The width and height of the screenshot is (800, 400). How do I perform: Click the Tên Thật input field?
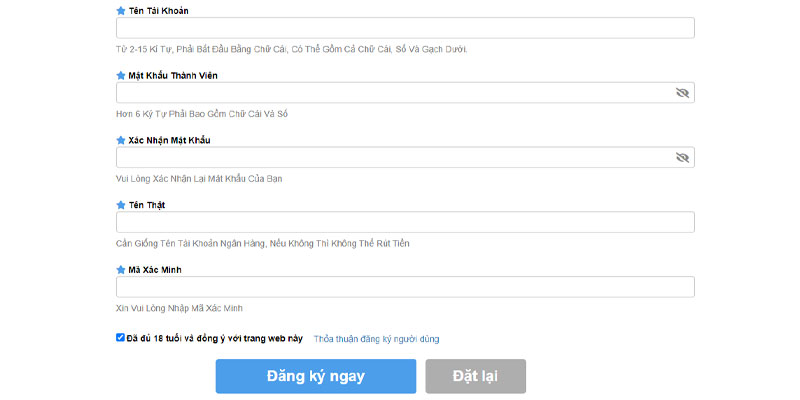[x=405, y=222]
